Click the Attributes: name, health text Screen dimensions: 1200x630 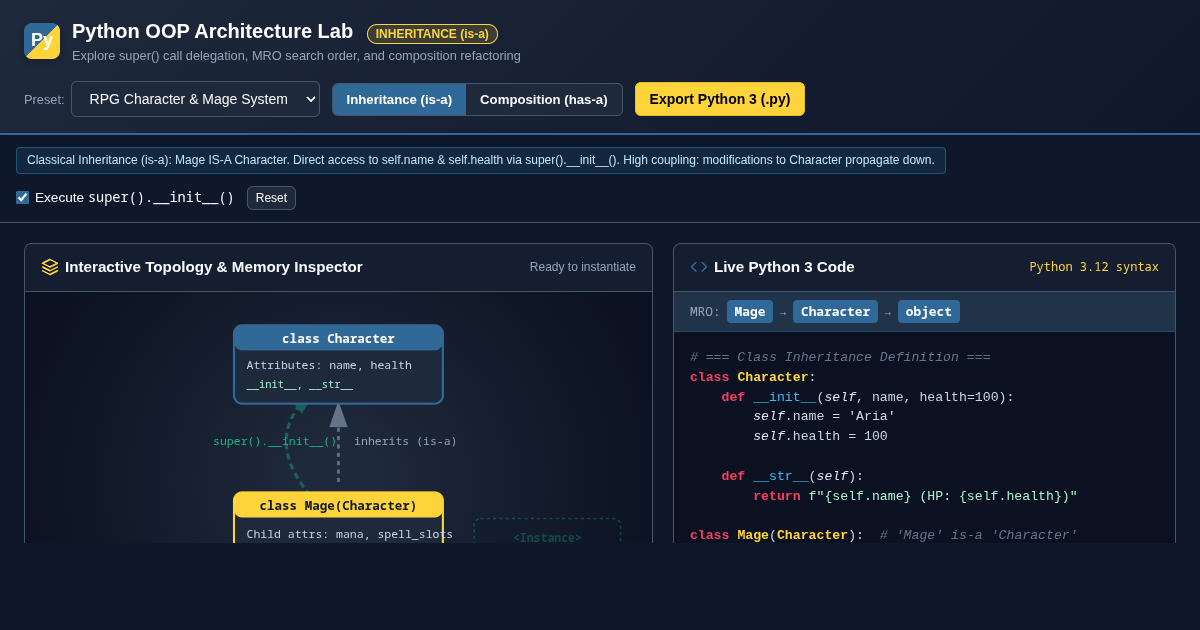(329, 365)
